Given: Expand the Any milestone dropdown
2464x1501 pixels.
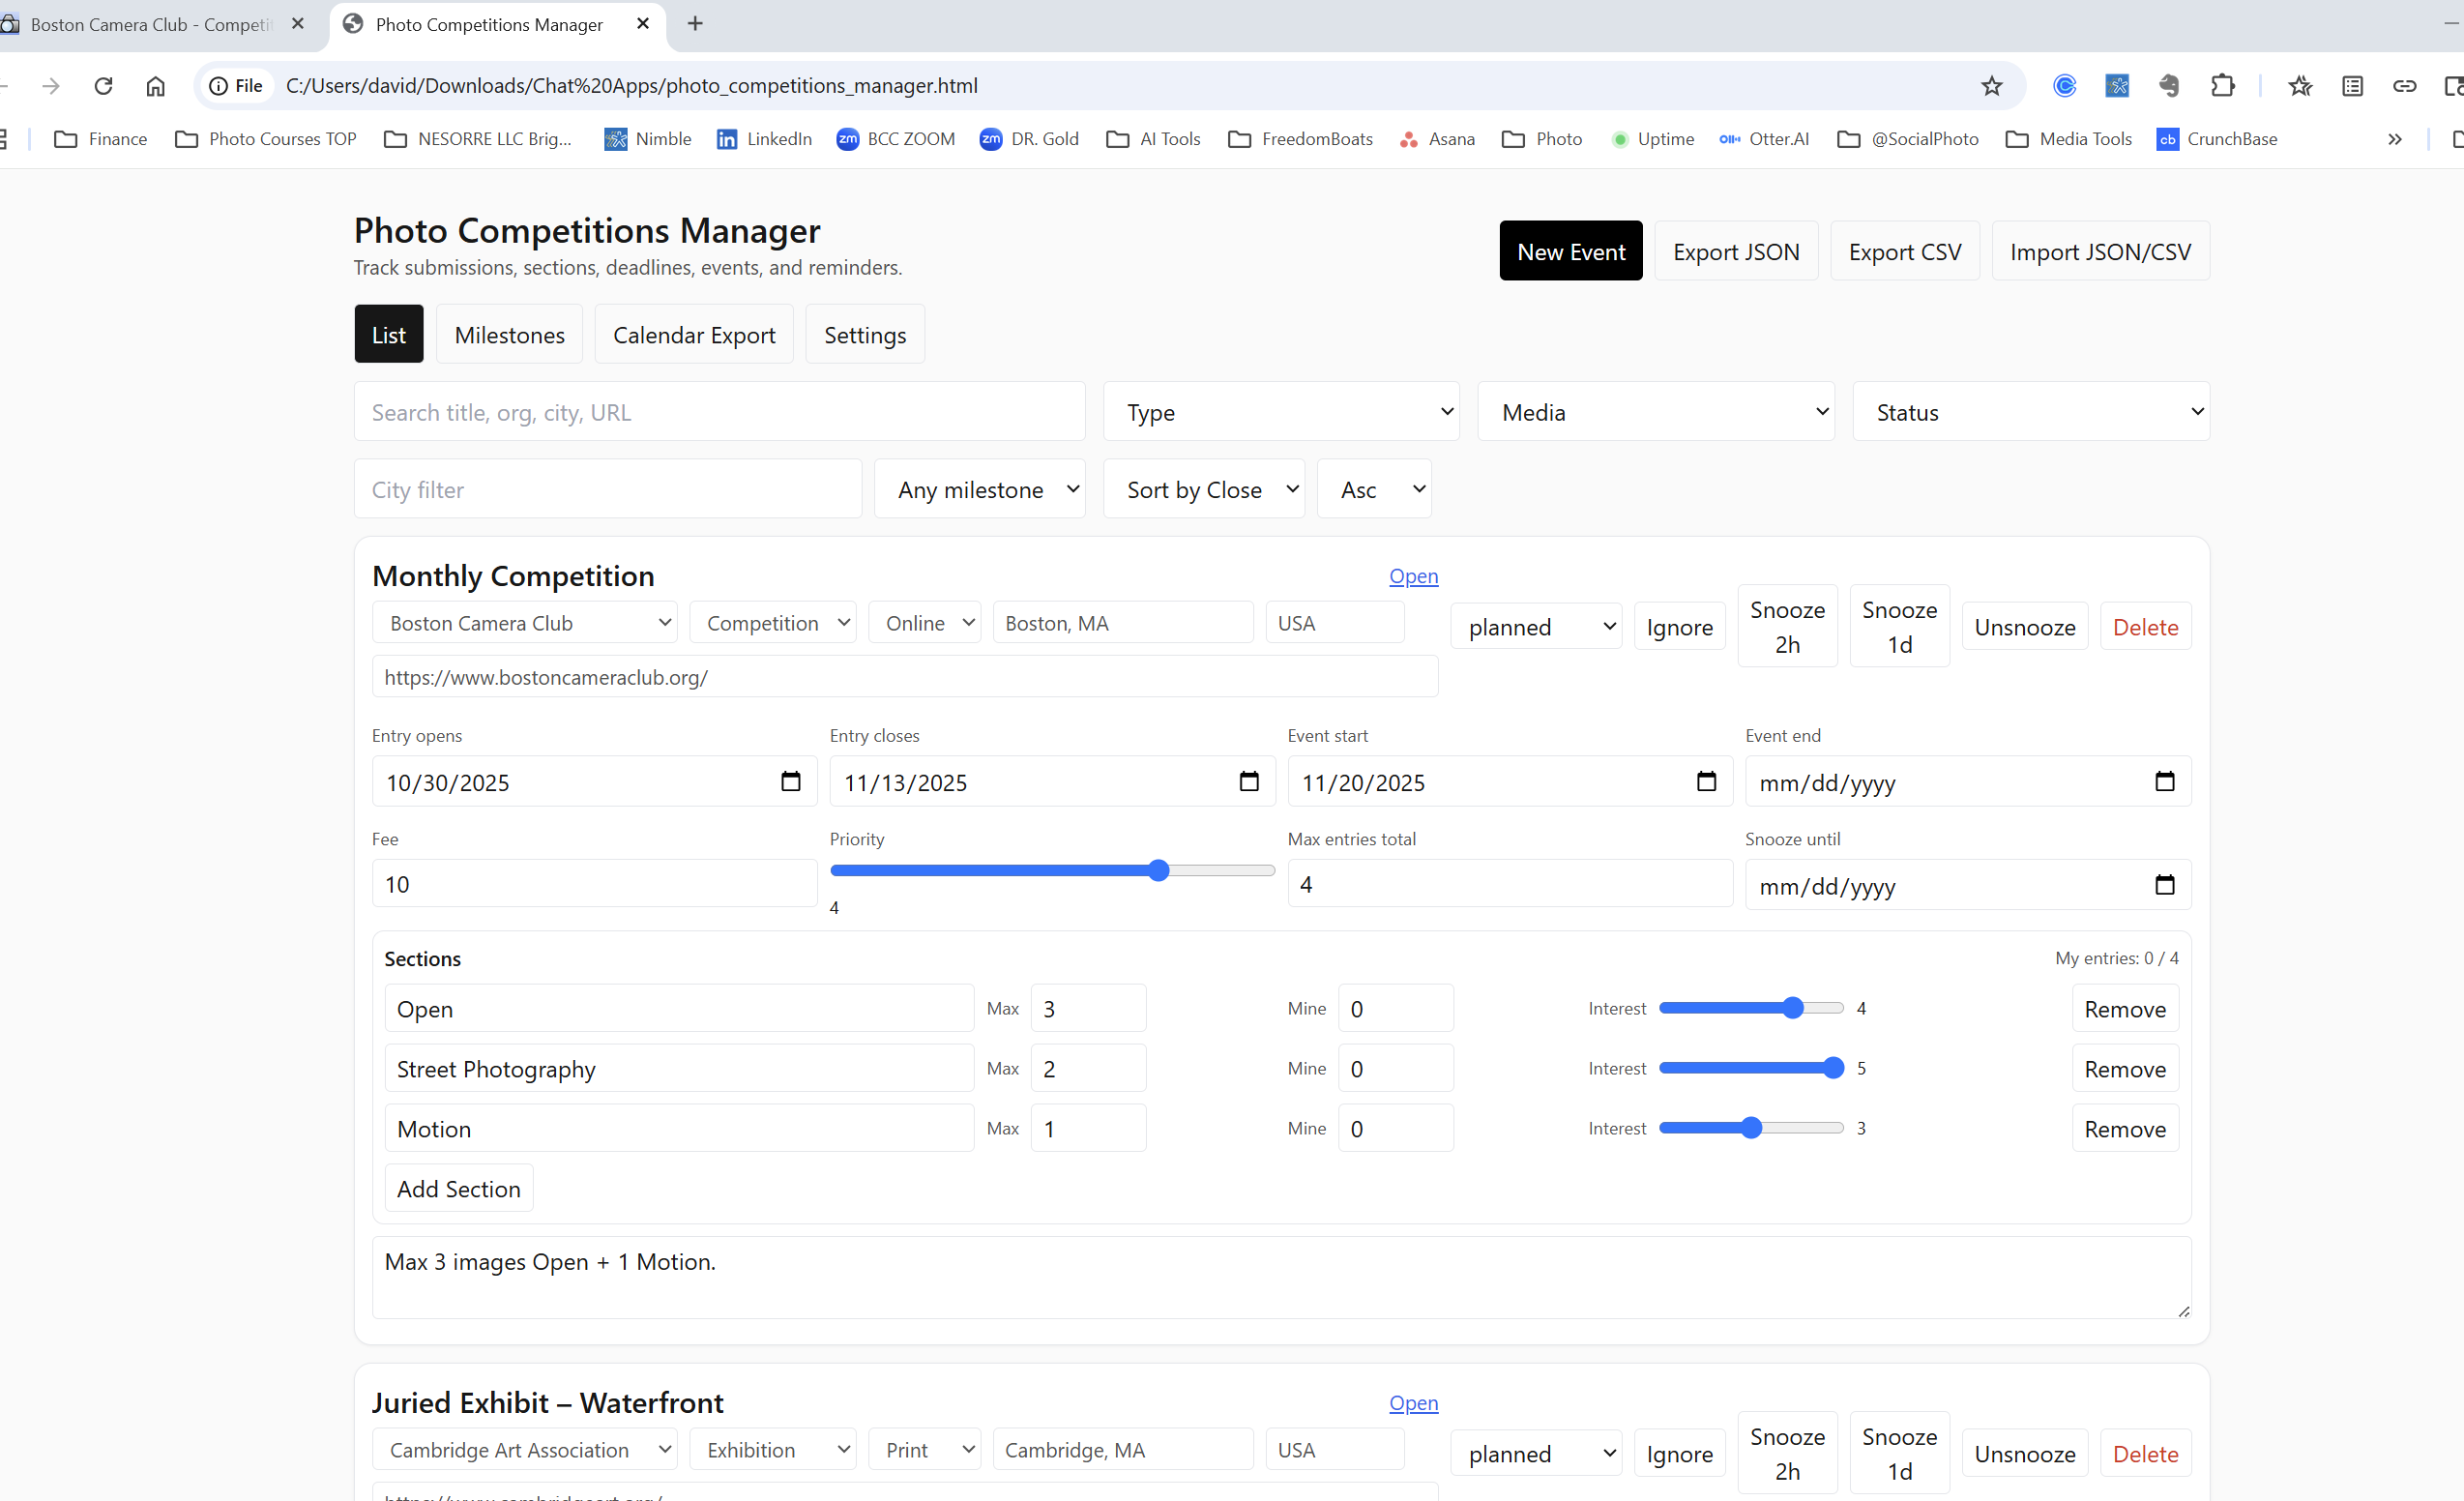Looking at the screenshot, I should 979,489.
